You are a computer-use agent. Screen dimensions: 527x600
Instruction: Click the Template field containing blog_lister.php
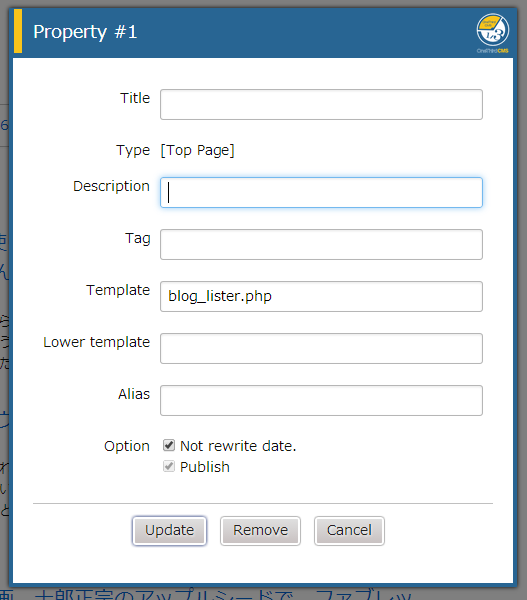(x=321, y=297)
